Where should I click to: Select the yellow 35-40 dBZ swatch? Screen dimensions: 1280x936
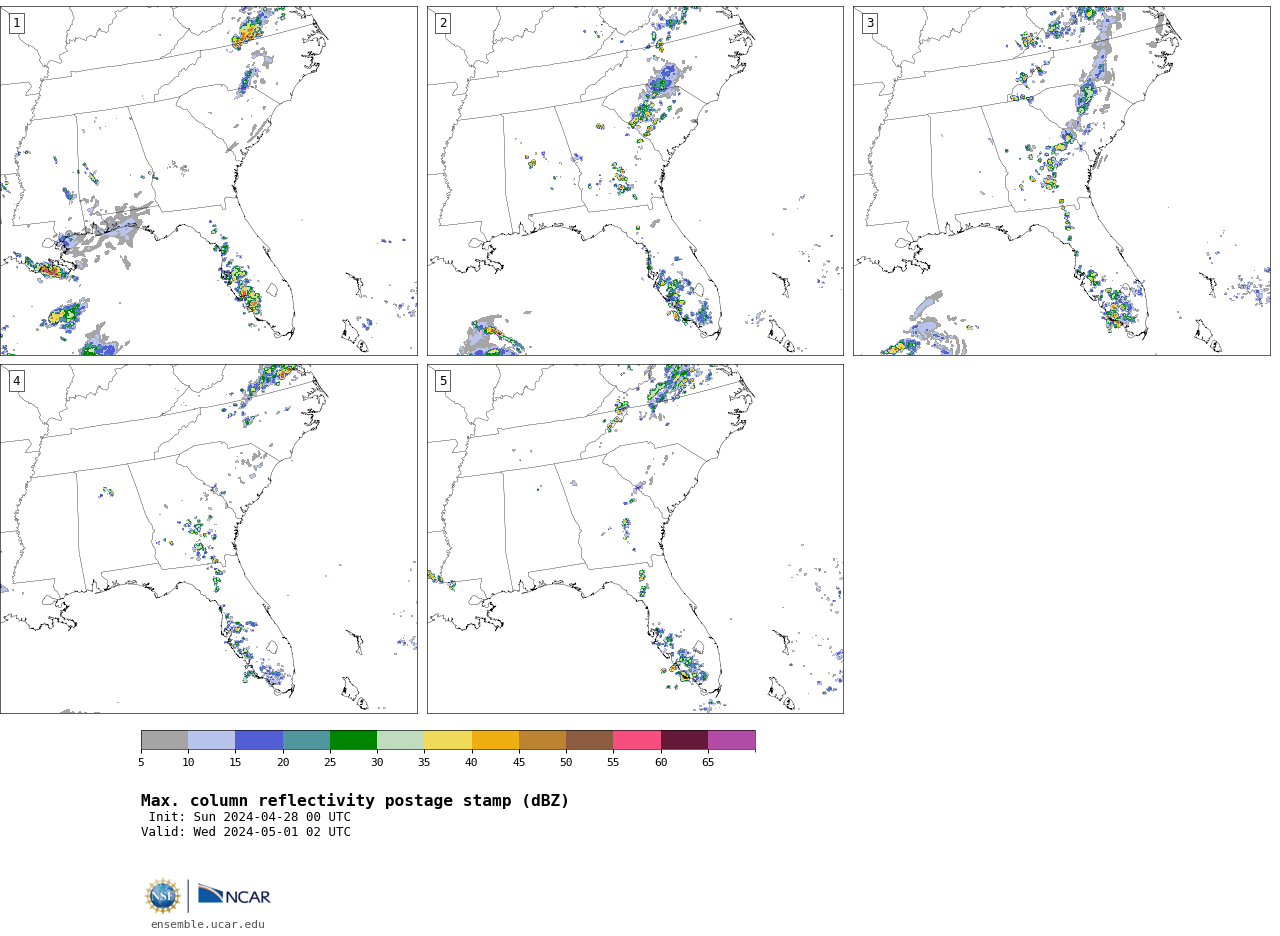coord(448,740)
